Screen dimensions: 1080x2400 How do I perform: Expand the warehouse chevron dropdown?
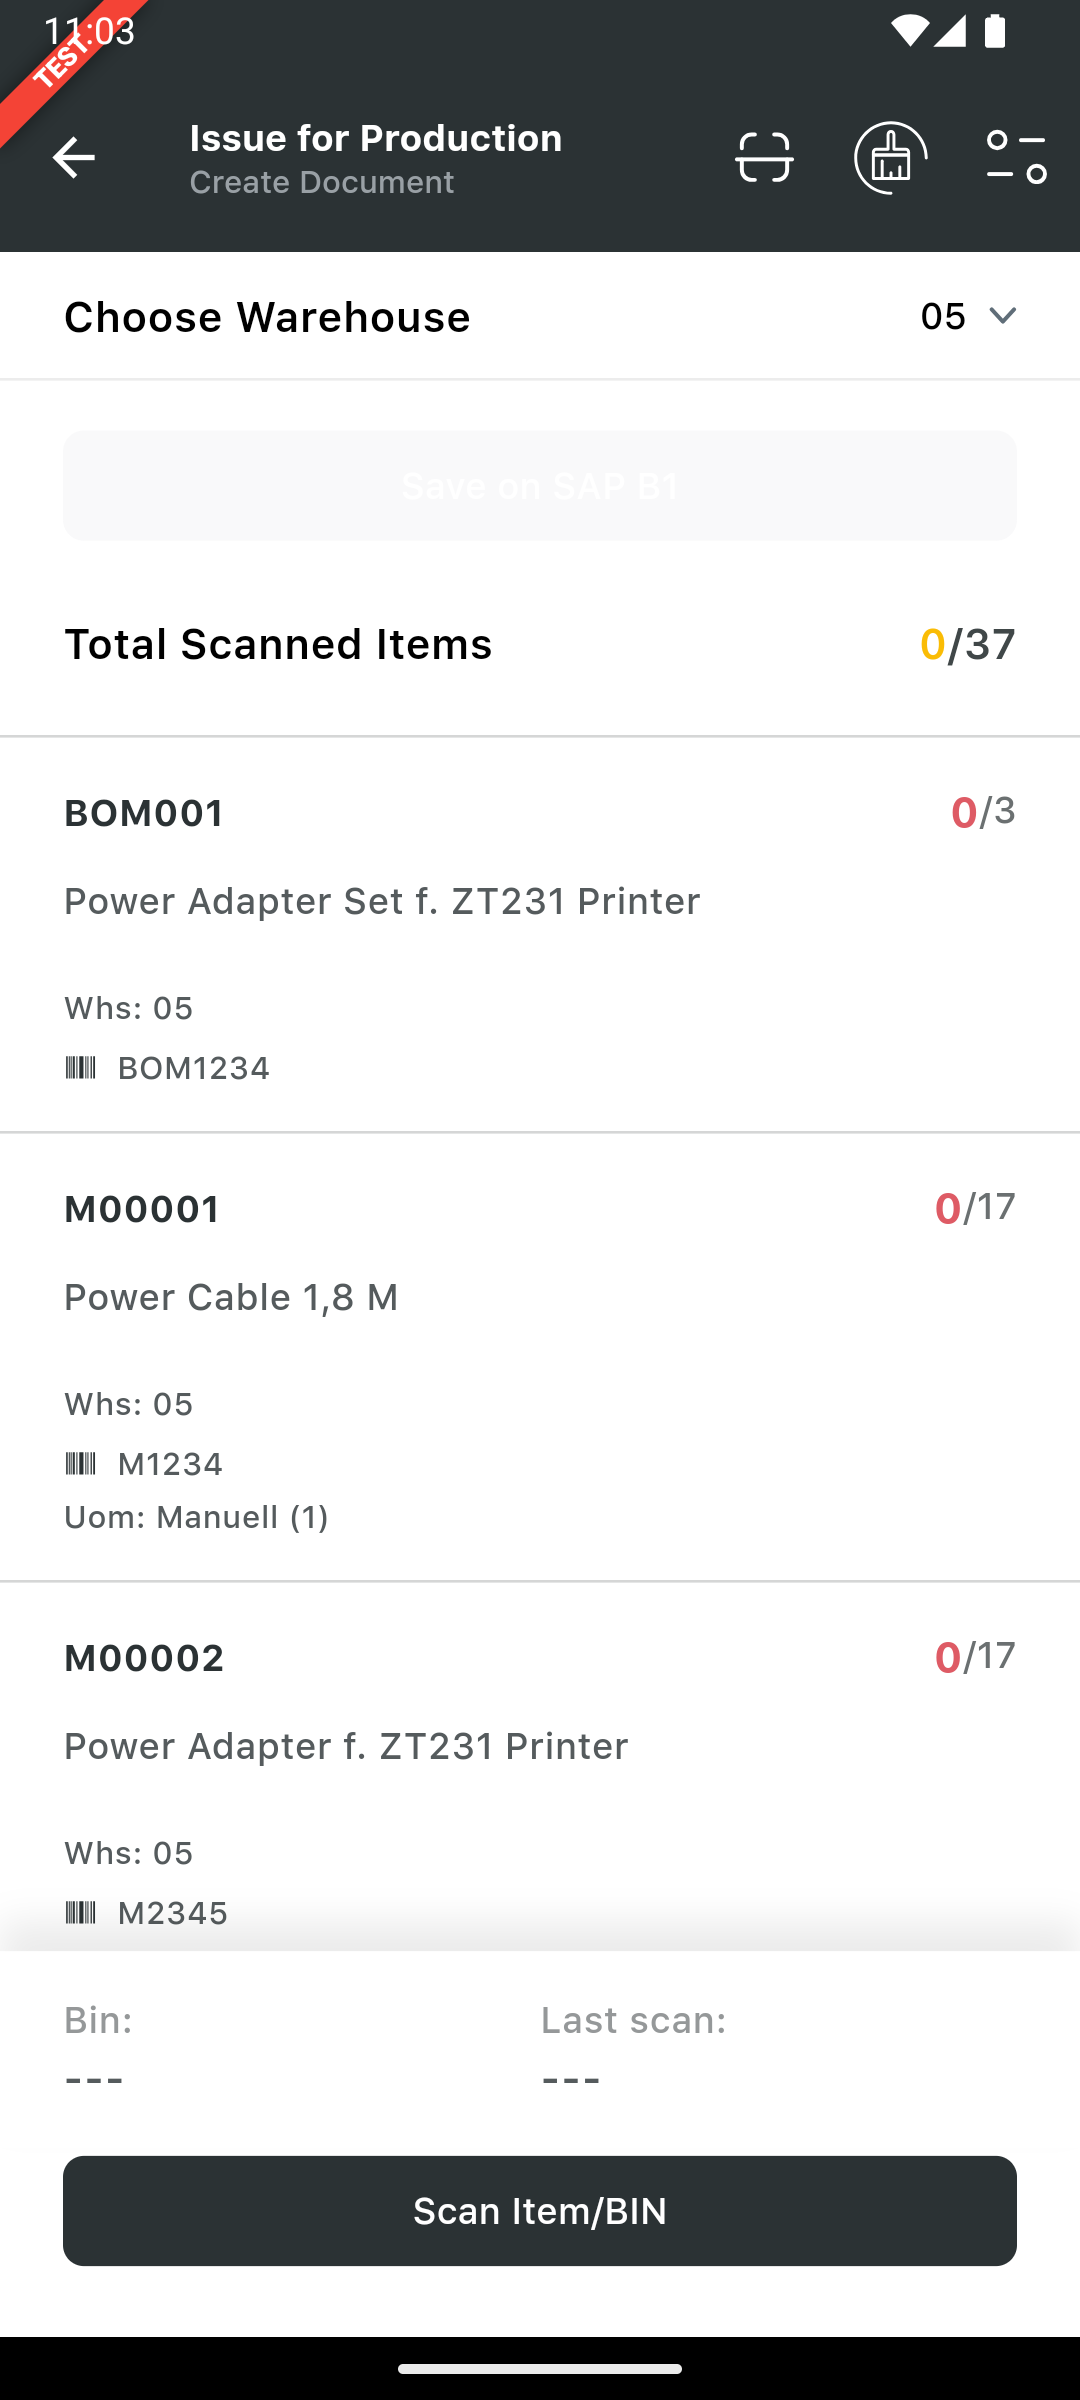pyautogui.click(x=1002, y=316)
